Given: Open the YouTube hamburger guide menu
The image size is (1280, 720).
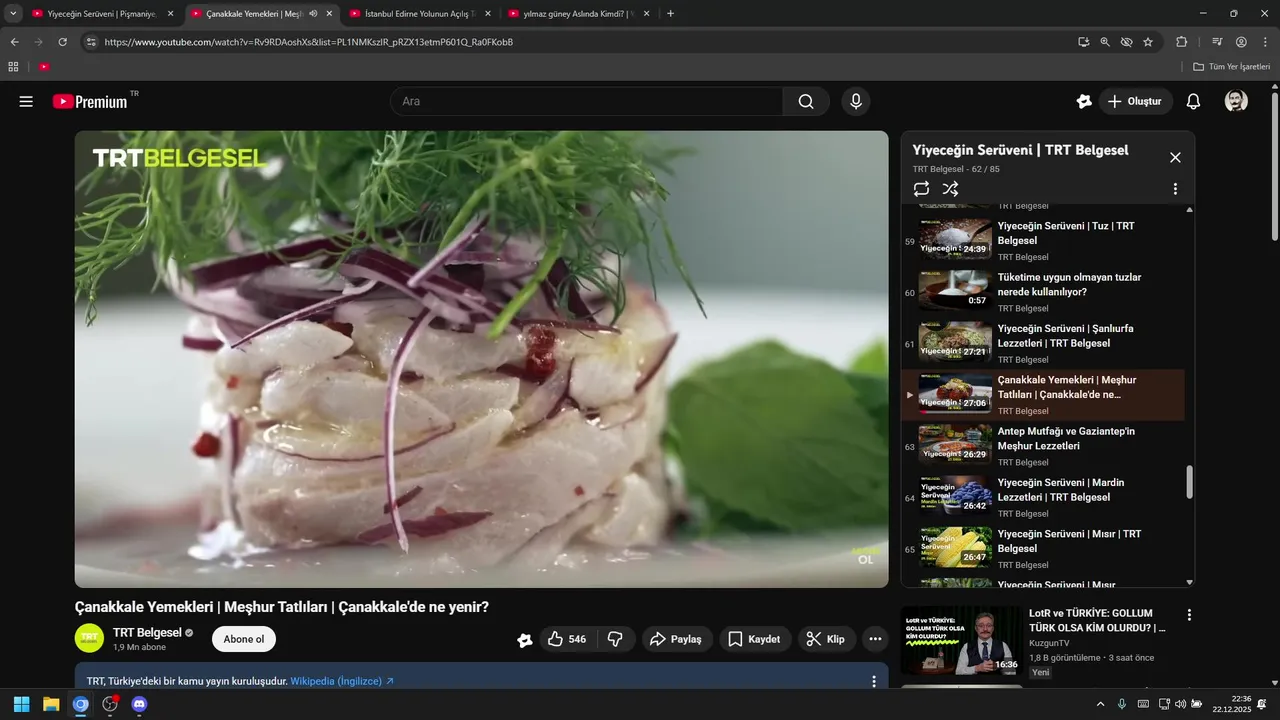Looking at the screenshot, I should coord(26,101).
